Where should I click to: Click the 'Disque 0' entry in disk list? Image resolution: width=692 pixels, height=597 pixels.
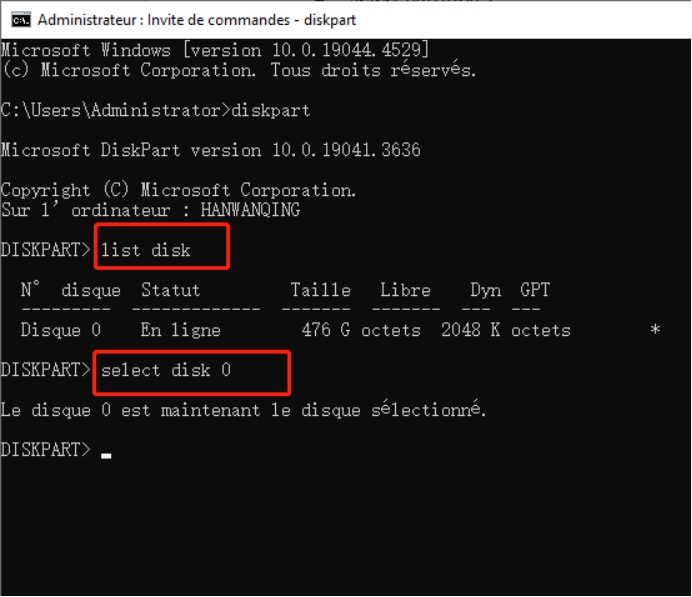60,330
